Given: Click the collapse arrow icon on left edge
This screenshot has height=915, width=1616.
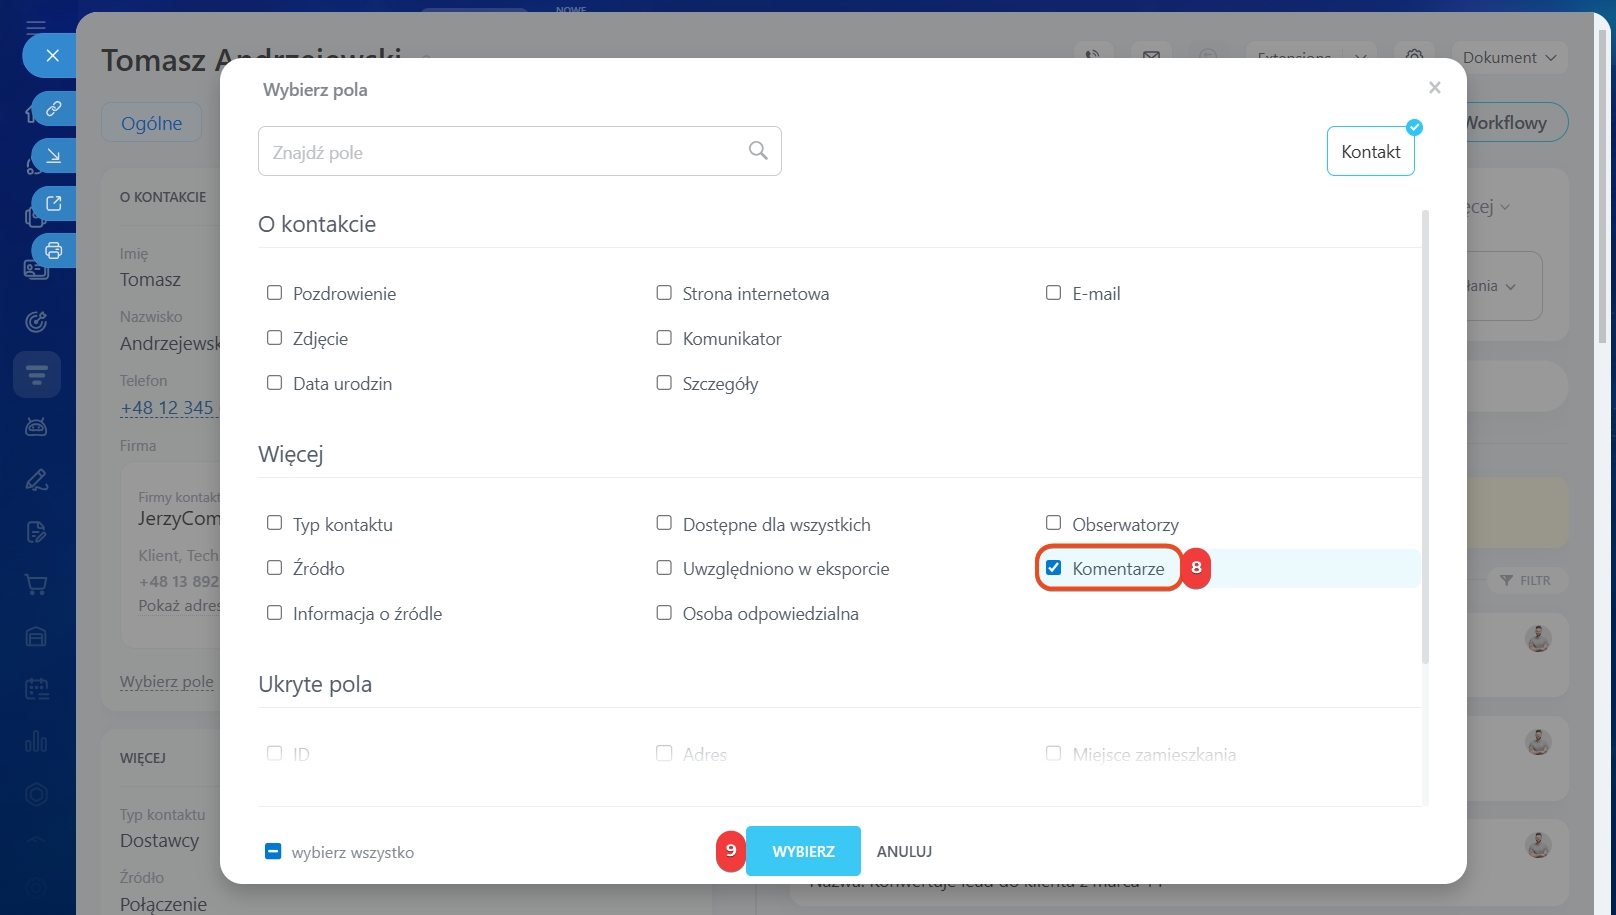Looking at the screenshot, I should click(54, 156).
